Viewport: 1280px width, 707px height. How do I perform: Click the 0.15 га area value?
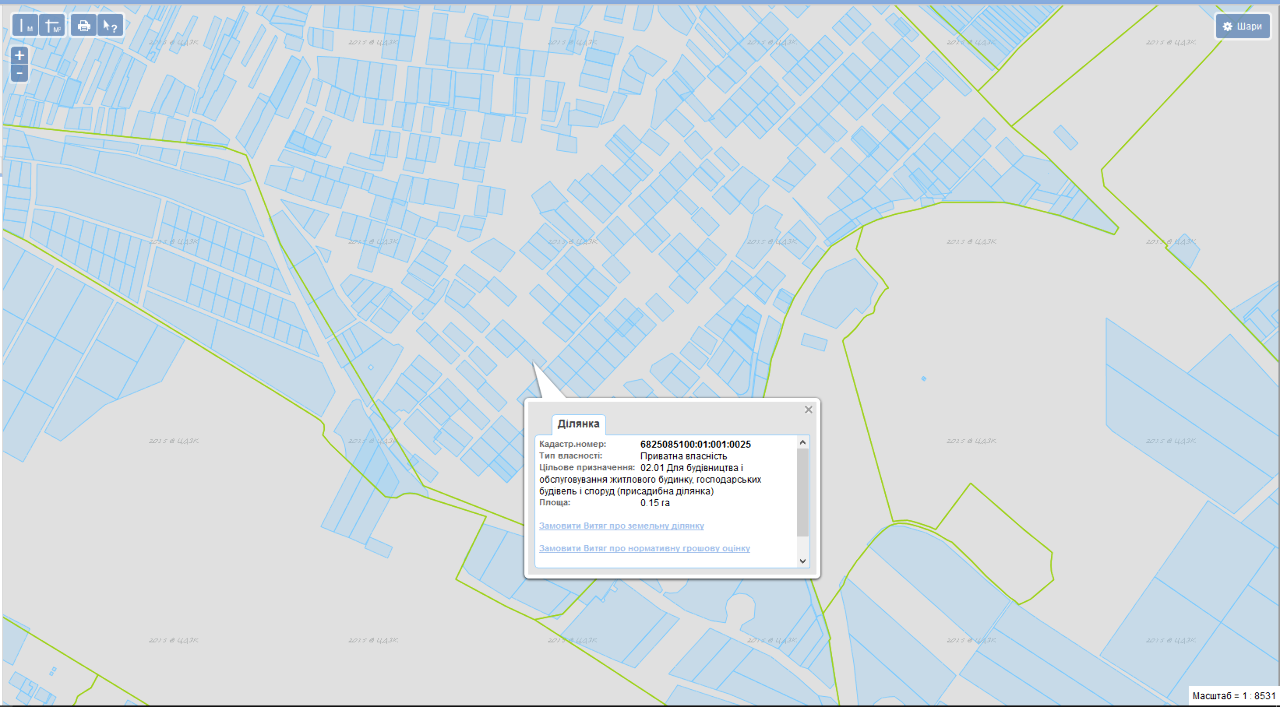[x=655, y=503]
